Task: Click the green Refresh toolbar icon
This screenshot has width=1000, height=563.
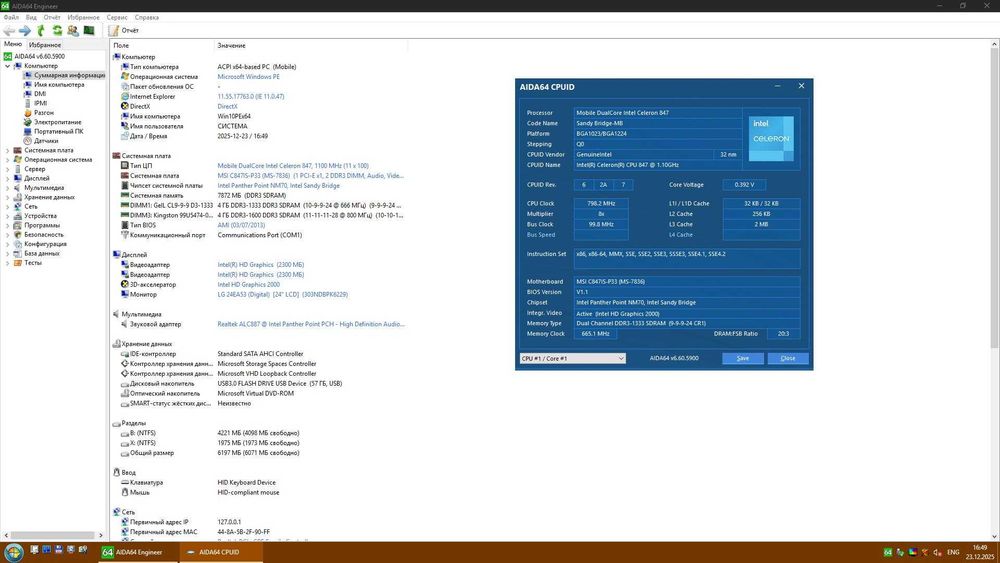Action: point(57,31)
